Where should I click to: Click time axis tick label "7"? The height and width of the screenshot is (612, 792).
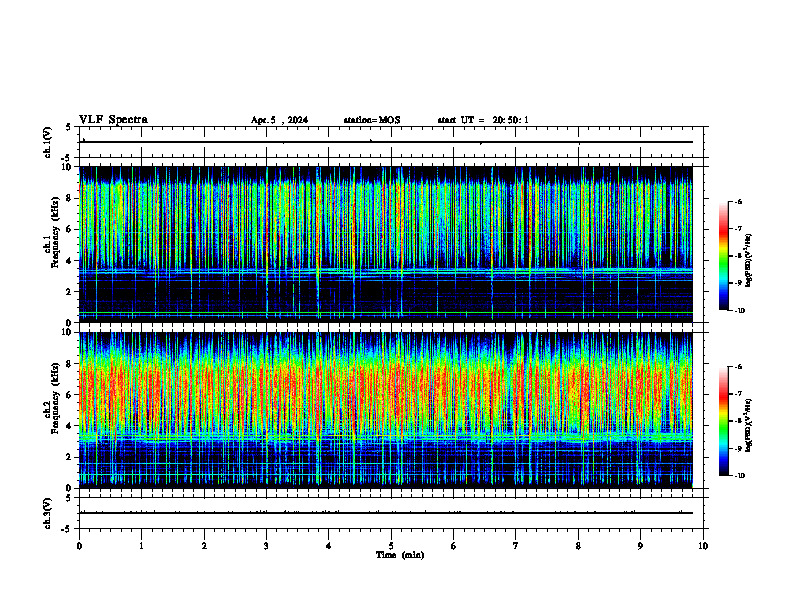tap(516, 546)
